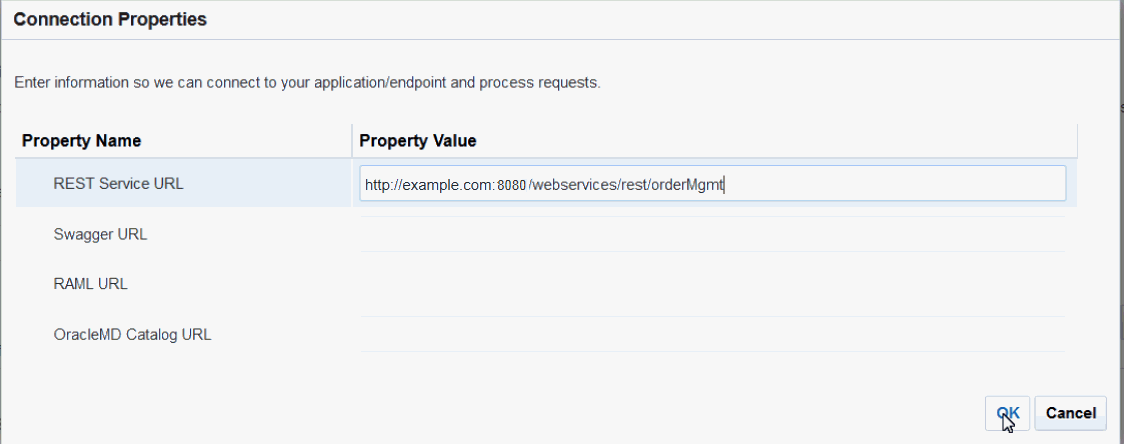Click the Connection Properties dialog title
The width and height of the screenshot is (1124, 444).
pyautogui.click(x=110, y=20)
